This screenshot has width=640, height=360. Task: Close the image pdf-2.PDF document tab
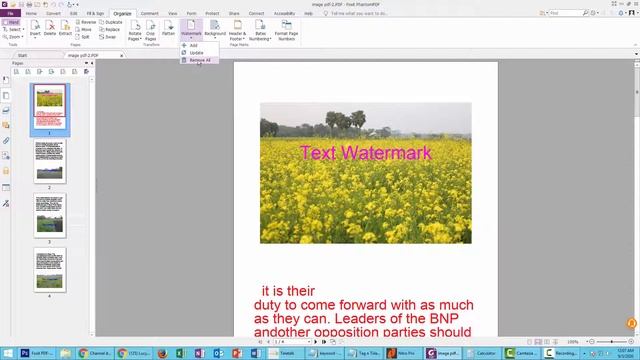tap(122, 55)
